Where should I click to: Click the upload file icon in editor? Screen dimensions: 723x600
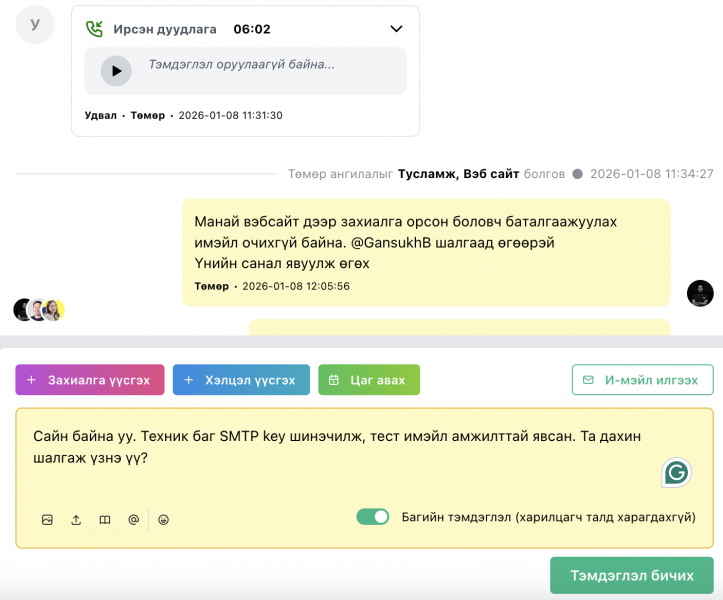pyautogui.click(x=76, y=520)
